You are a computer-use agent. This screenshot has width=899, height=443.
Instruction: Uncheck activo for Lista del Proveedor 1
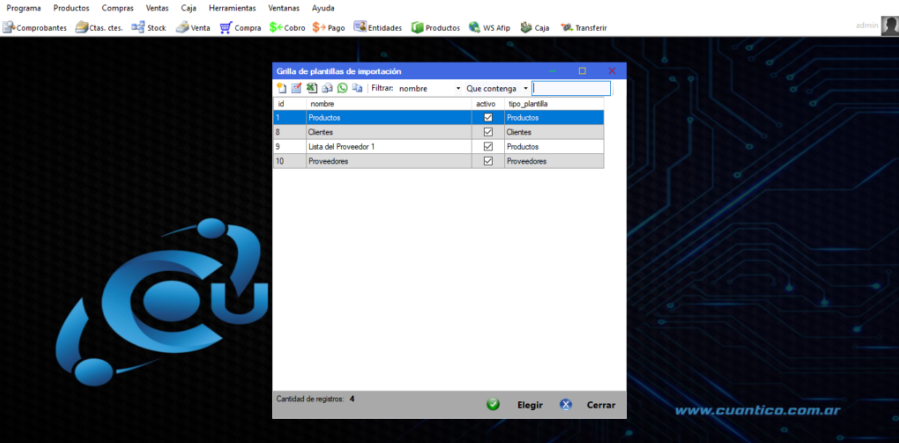pyautogui.click(x=488, y=146)
